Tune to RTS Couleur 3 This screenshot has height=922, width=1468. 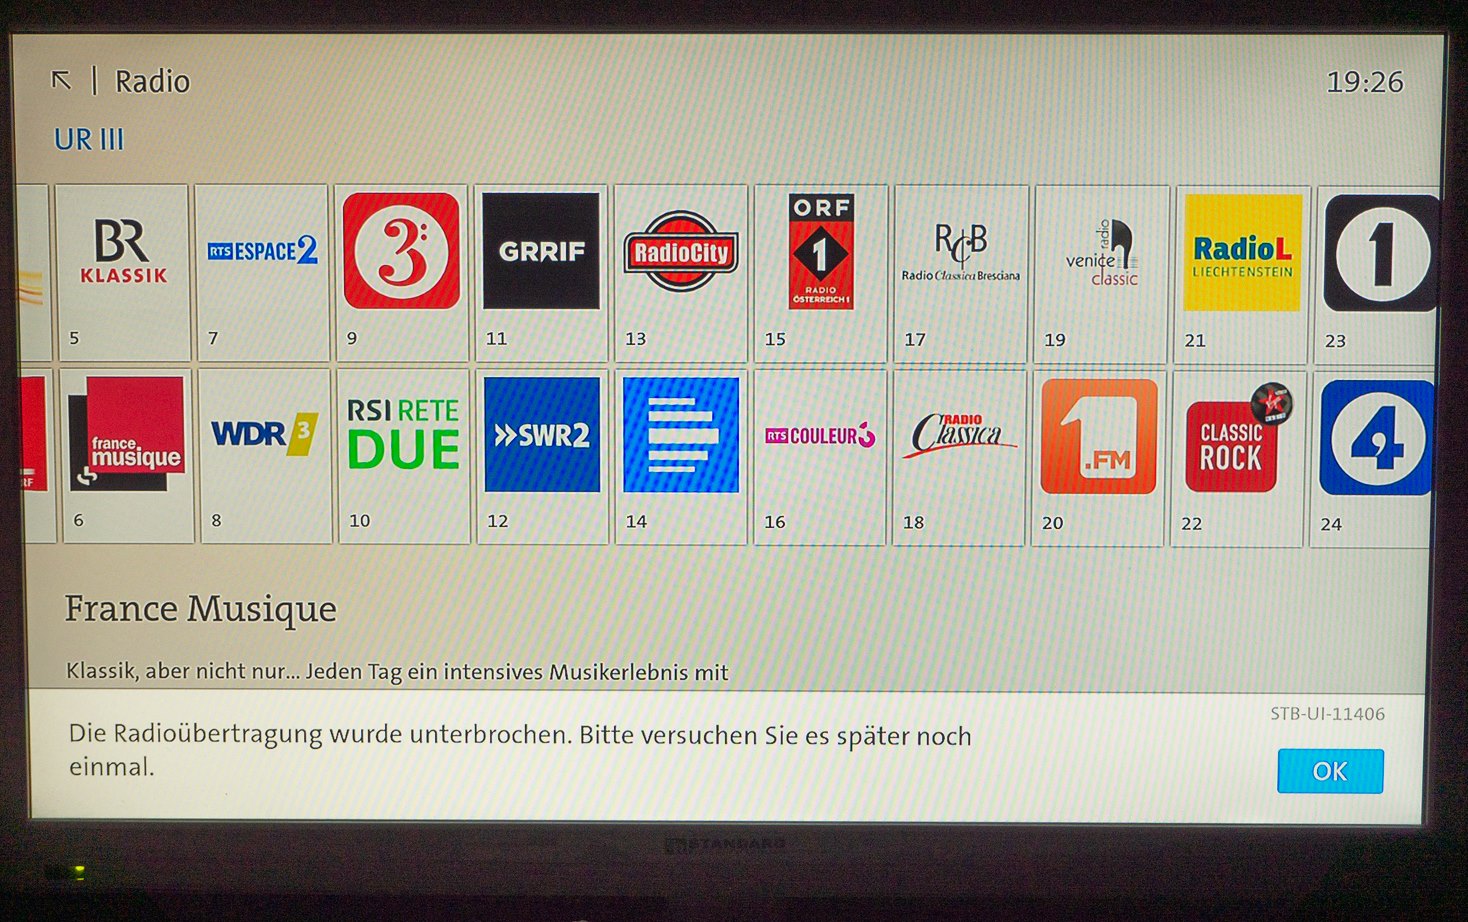[820, 457]
